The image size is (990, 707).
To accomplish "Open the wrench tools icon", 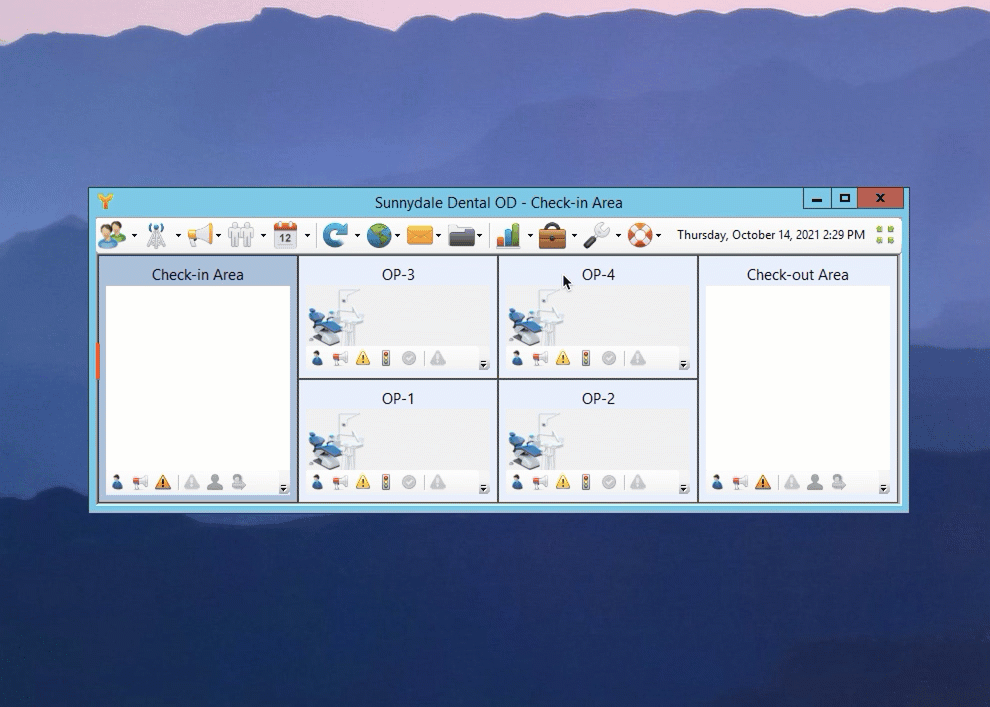I will (596, 235).
